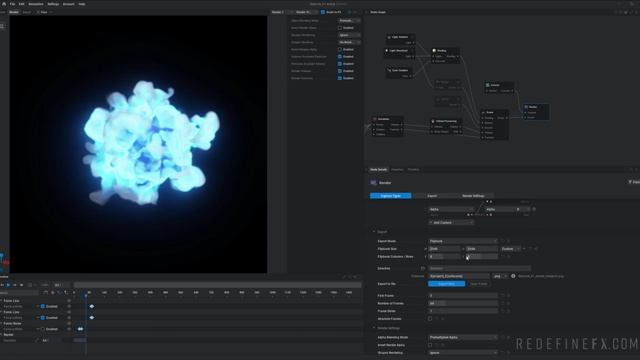This screenshot has width=640, height=360.
Task: Open the Export Mode Flipbook dropdown
Action: click(463, 241)
